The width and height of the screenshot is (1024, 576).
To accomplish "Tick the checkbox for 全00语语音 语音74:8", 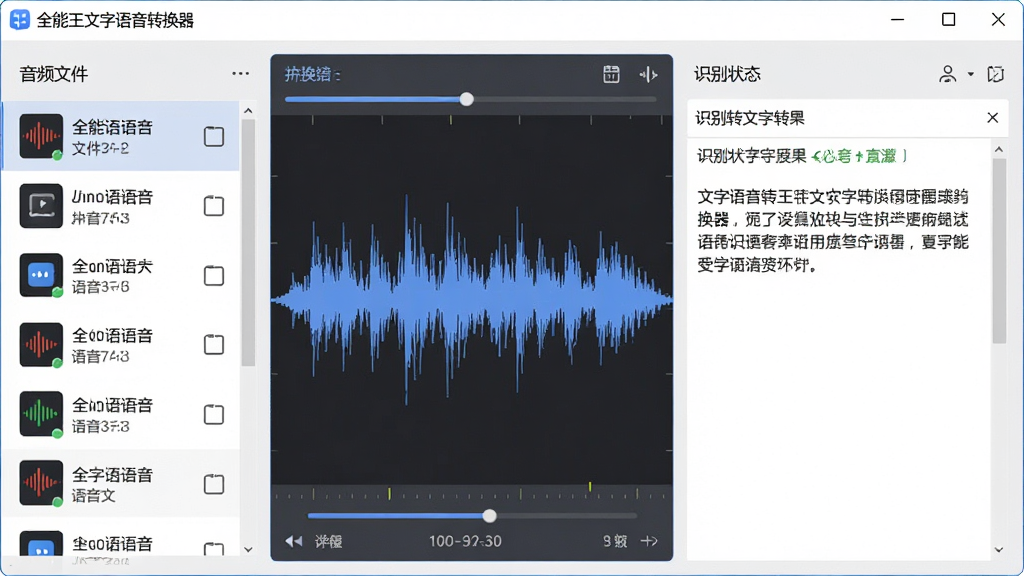I will point(214,344).
